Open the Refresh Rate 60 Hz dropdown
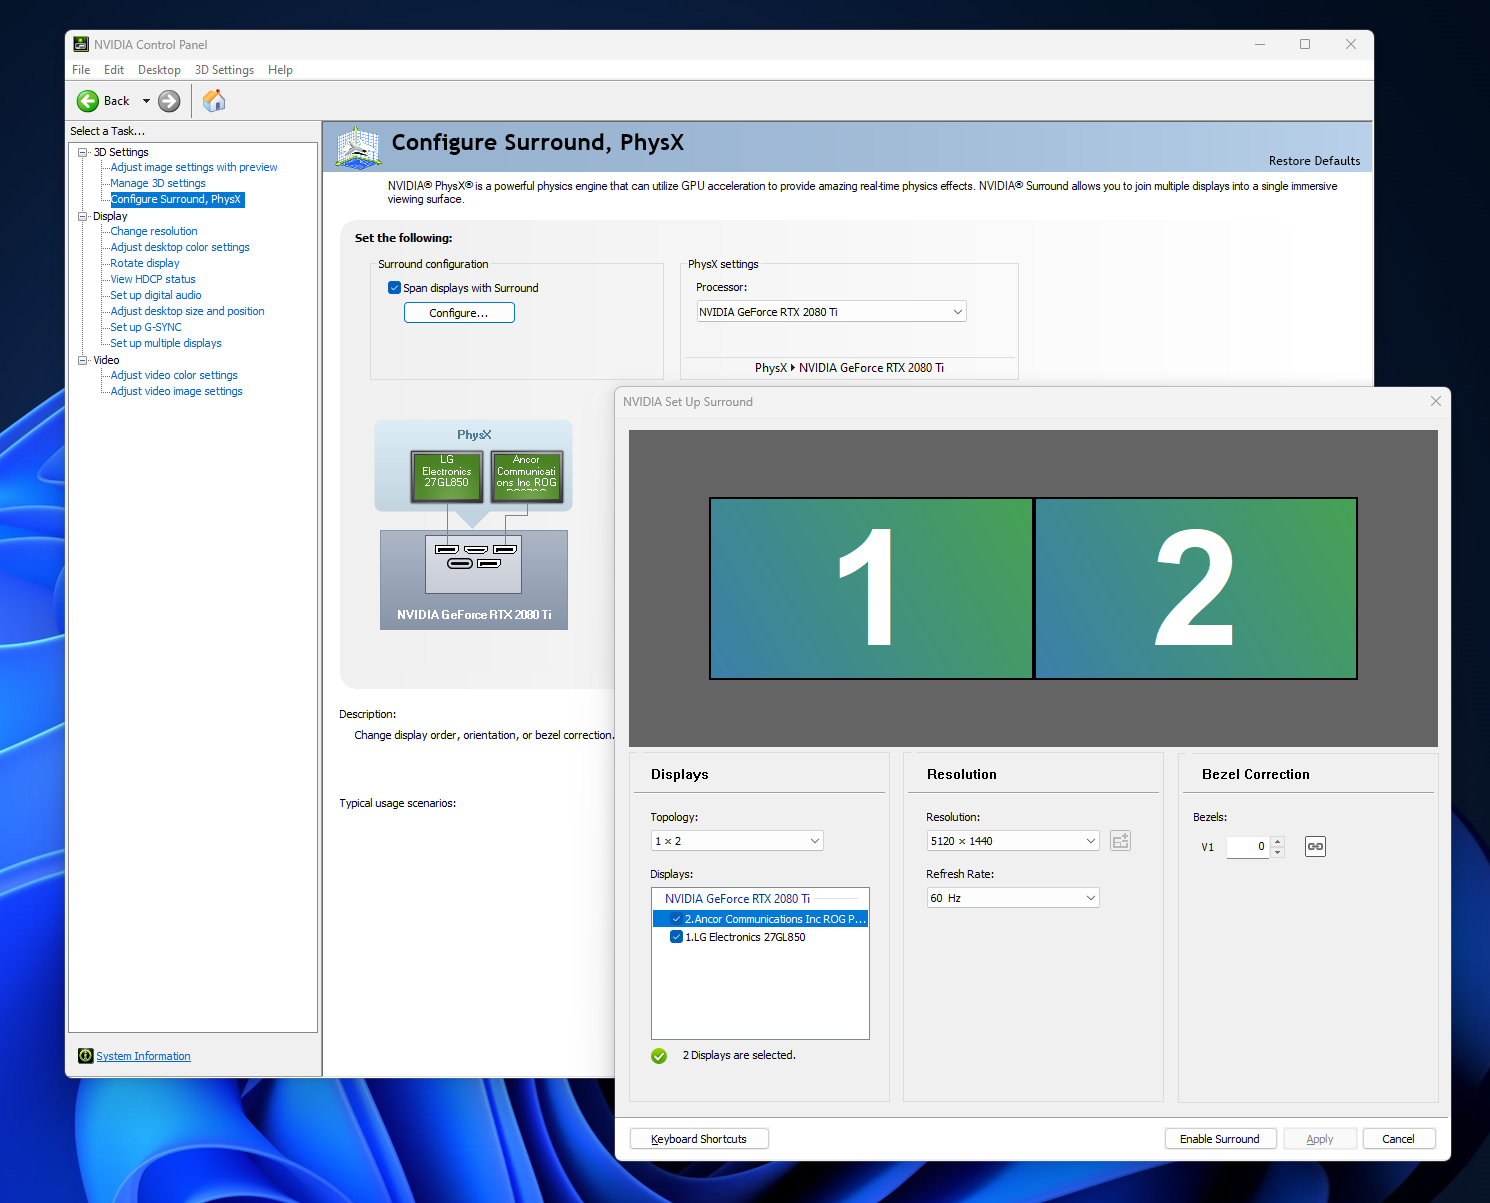1490x1203 pixels. click(x=1012, y=898)
